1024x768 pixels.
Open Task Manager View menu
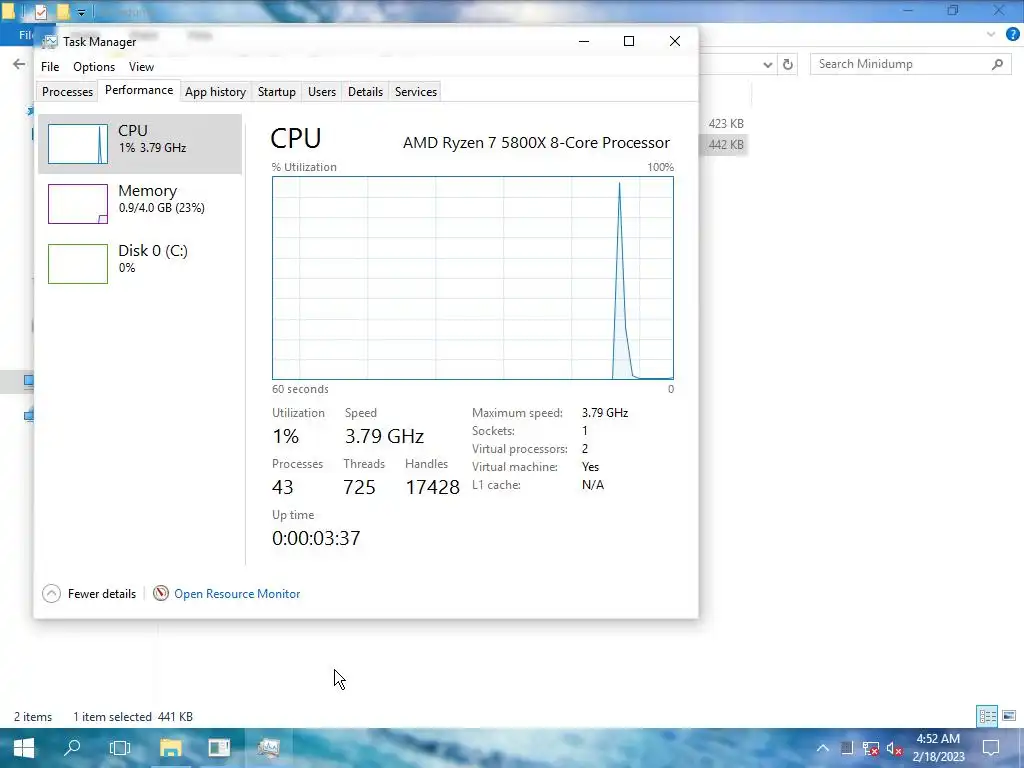(x=141, y=67)
